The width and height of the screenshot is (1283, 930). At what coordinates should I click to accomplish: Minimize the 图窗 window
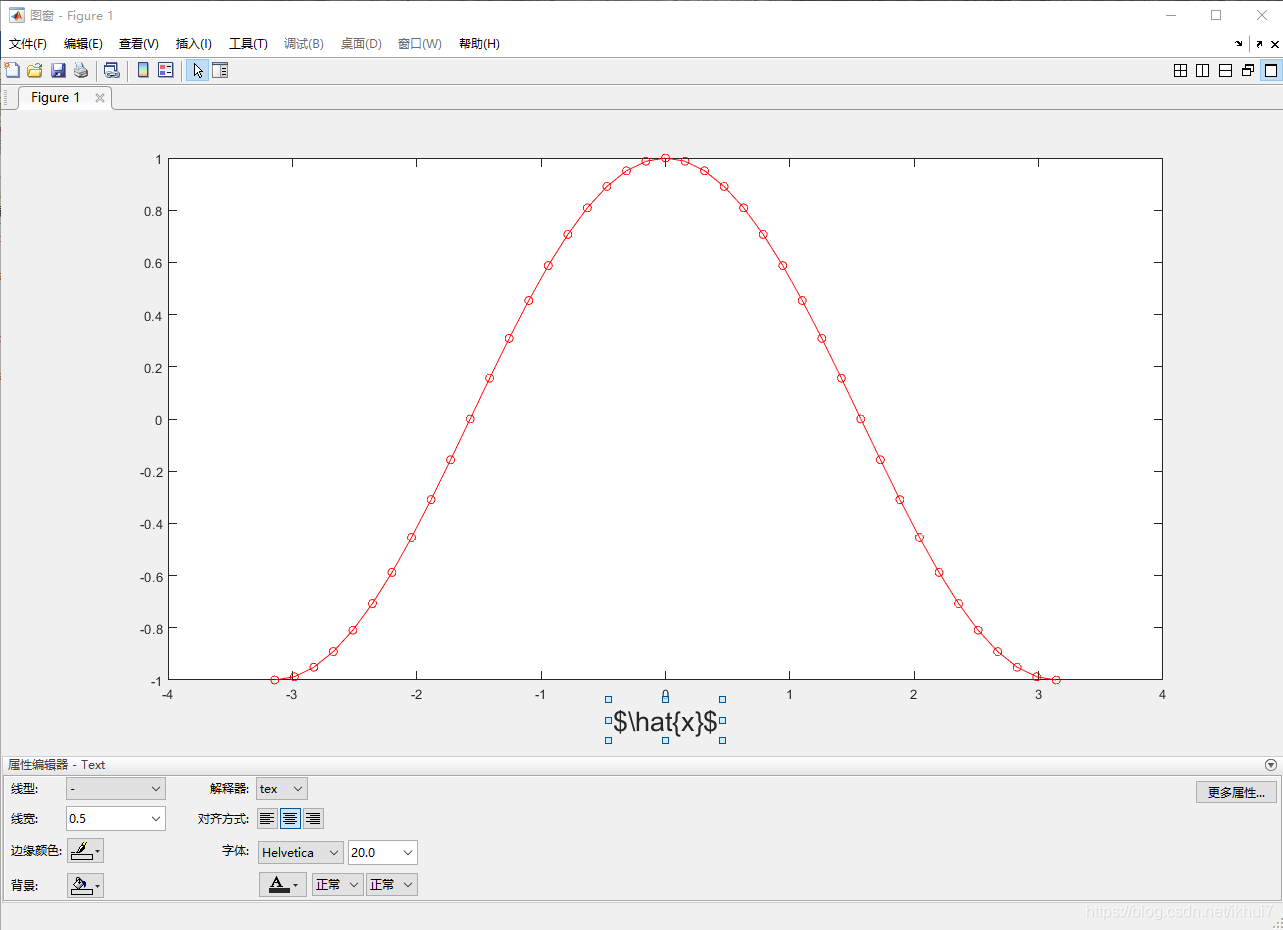click(x=1170, y=15)
